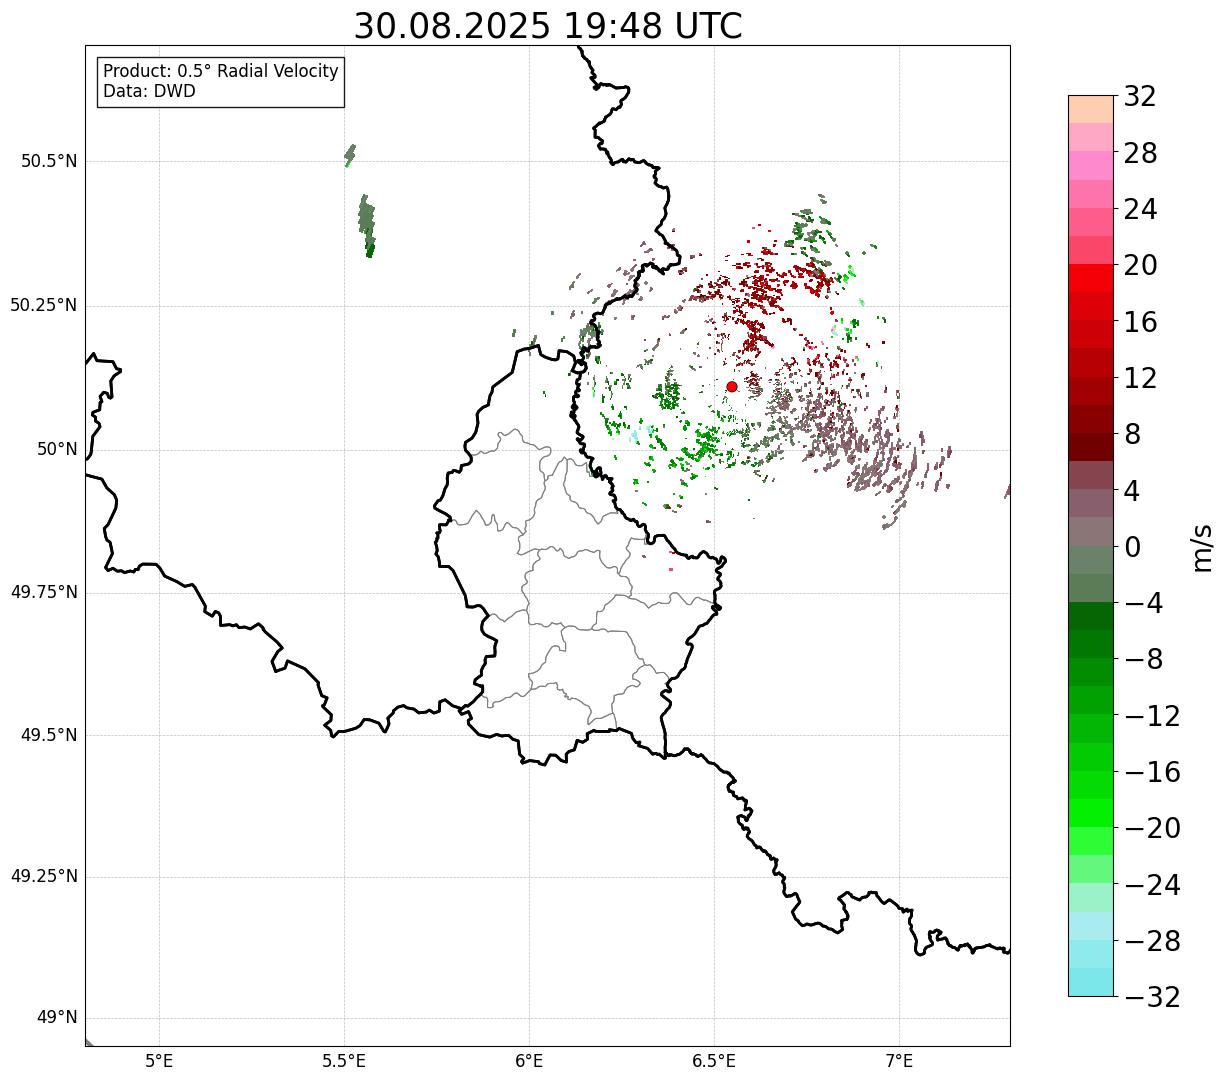Viewport: 1225px width, 1081px height.
Task: Click the colorbar value −20
Action: tap(1152, 828)
